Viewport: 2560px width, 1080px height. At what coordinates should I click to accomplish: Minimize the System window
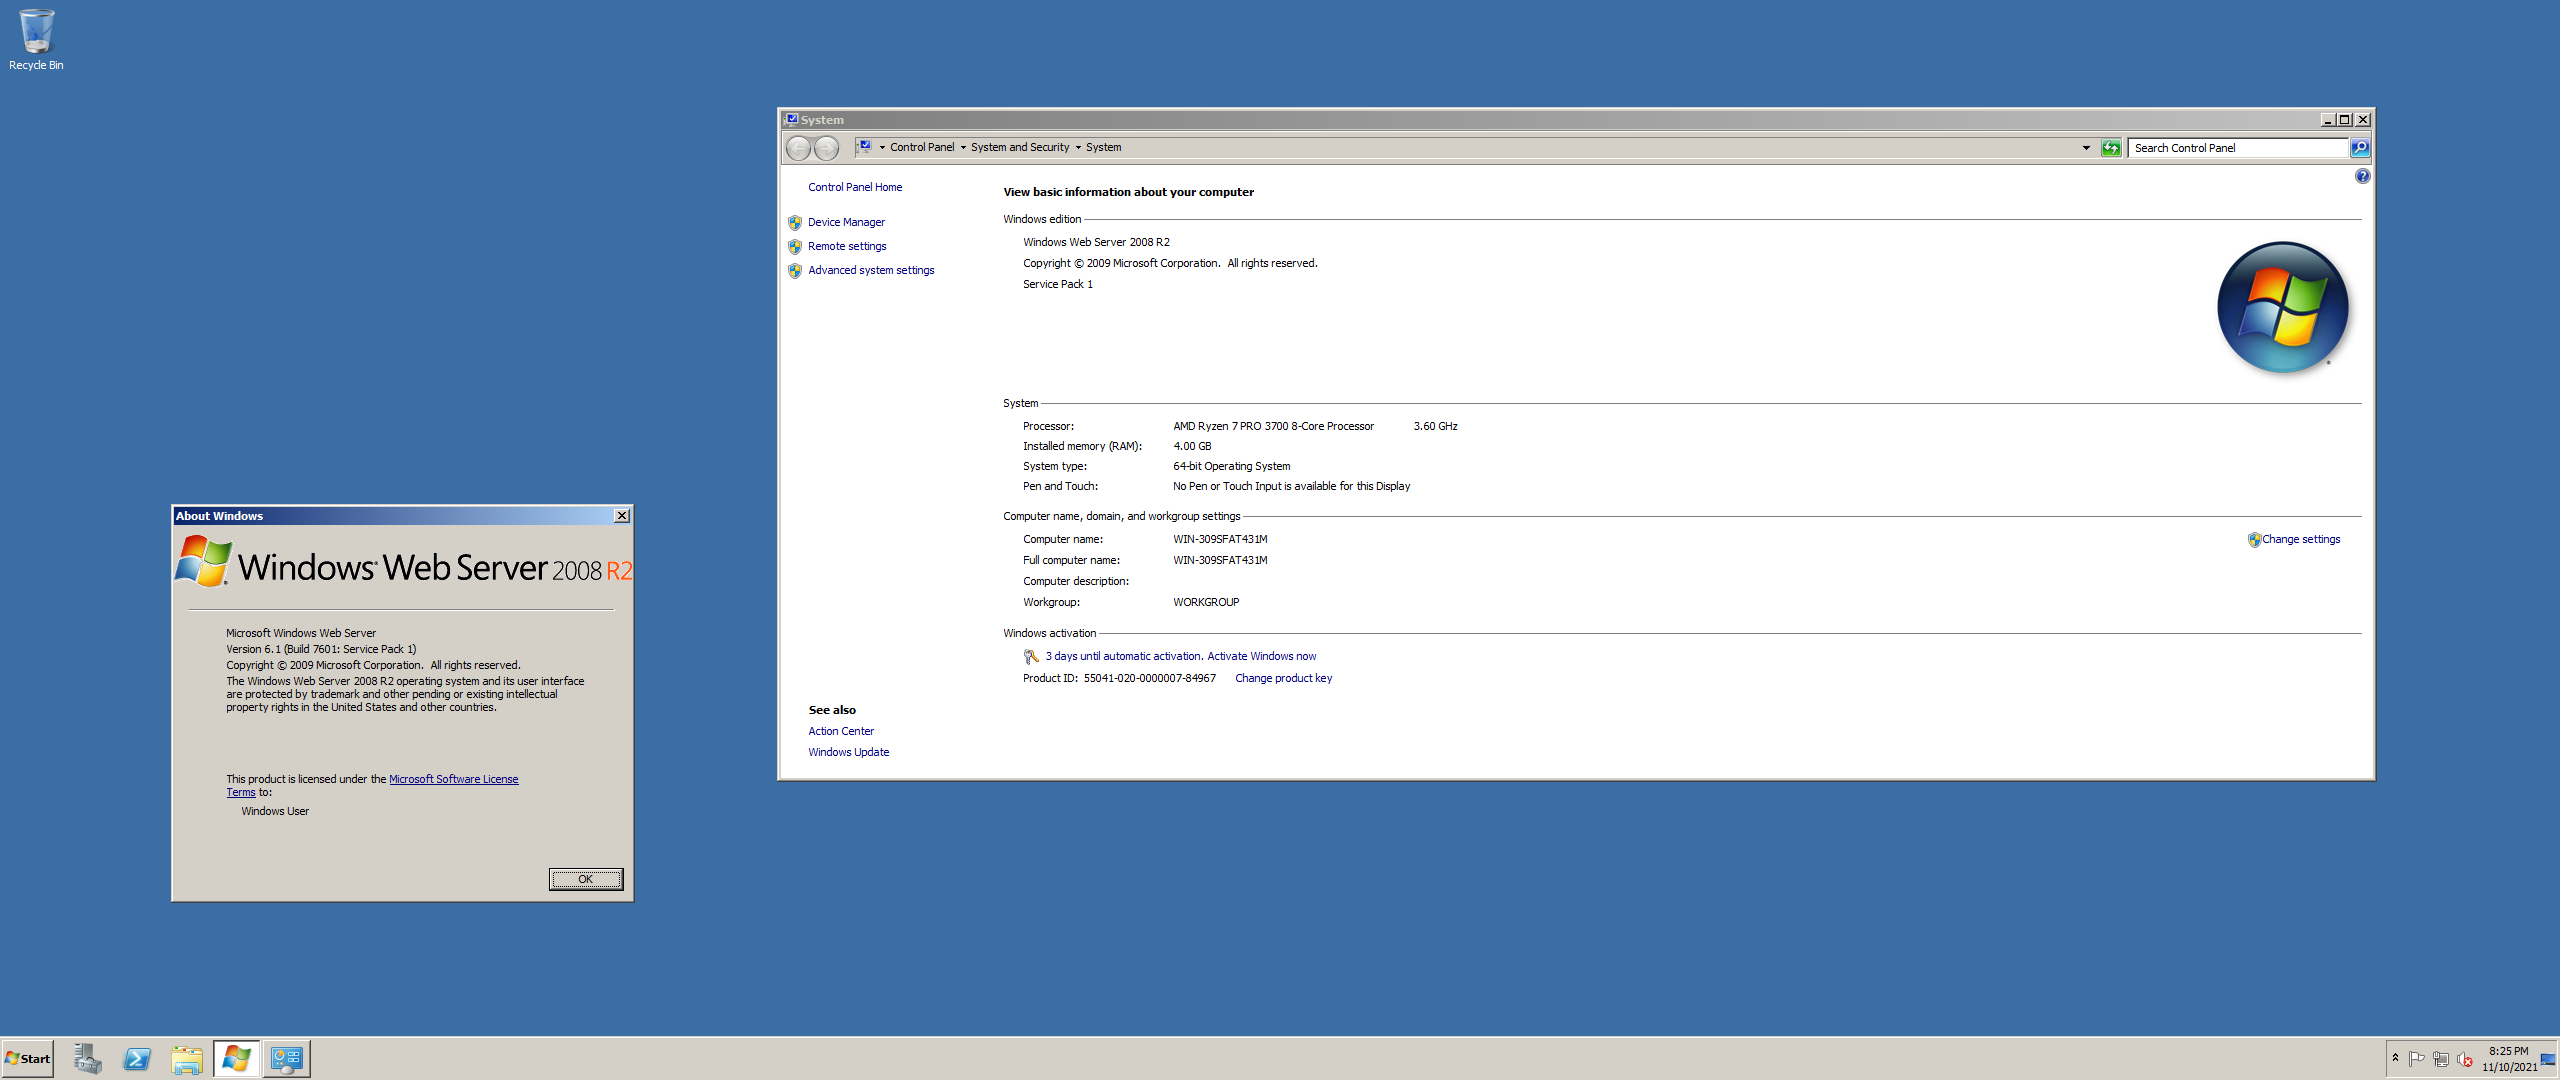pyautogui.click(x=2328, y=120)
